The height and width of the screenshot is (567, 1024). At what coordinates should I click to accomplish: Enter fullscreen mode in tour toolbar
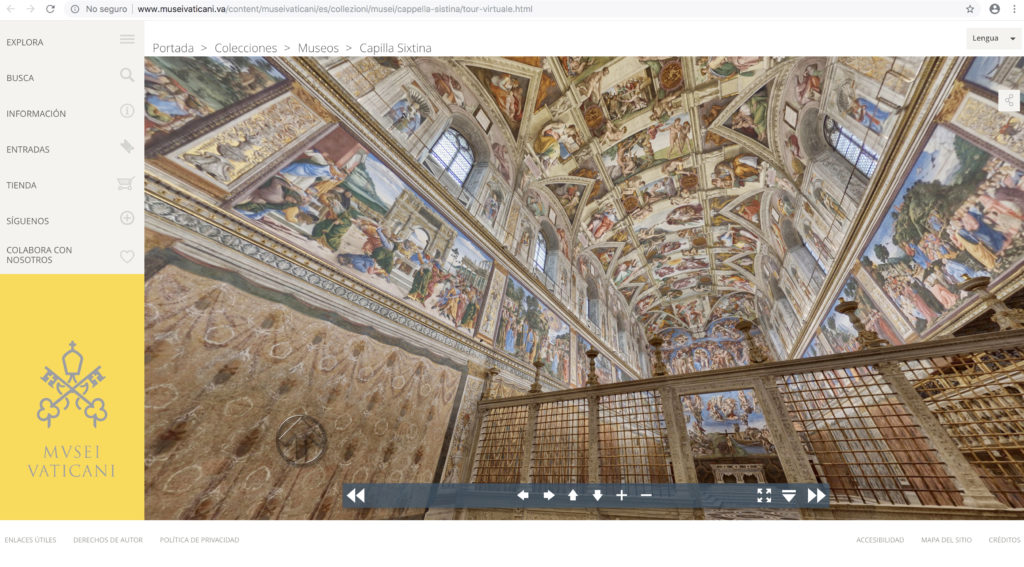(764, 496)
